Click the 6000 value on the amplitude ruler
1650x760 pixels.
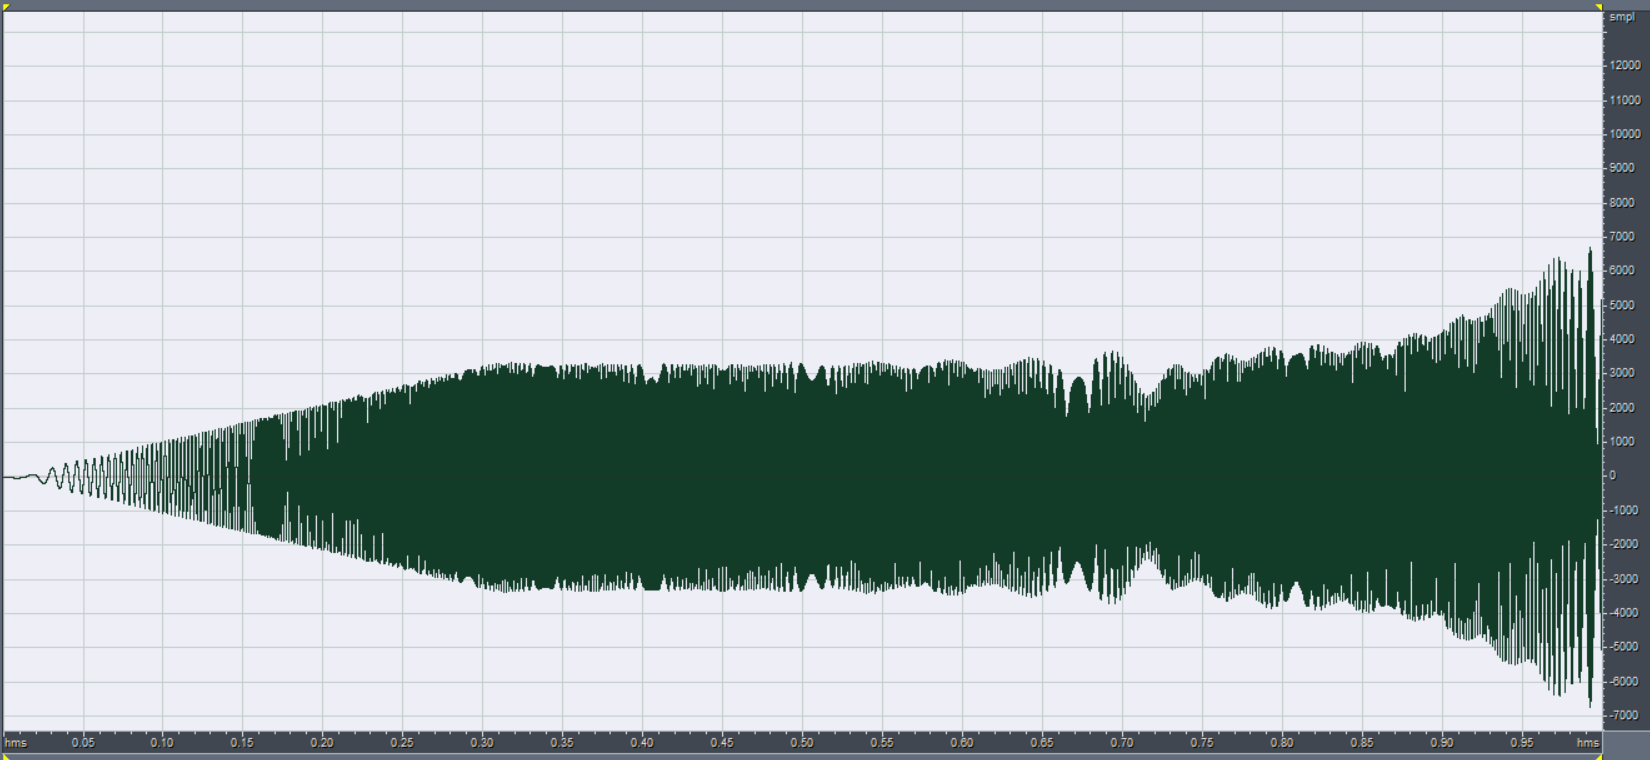click(1622, 271)
